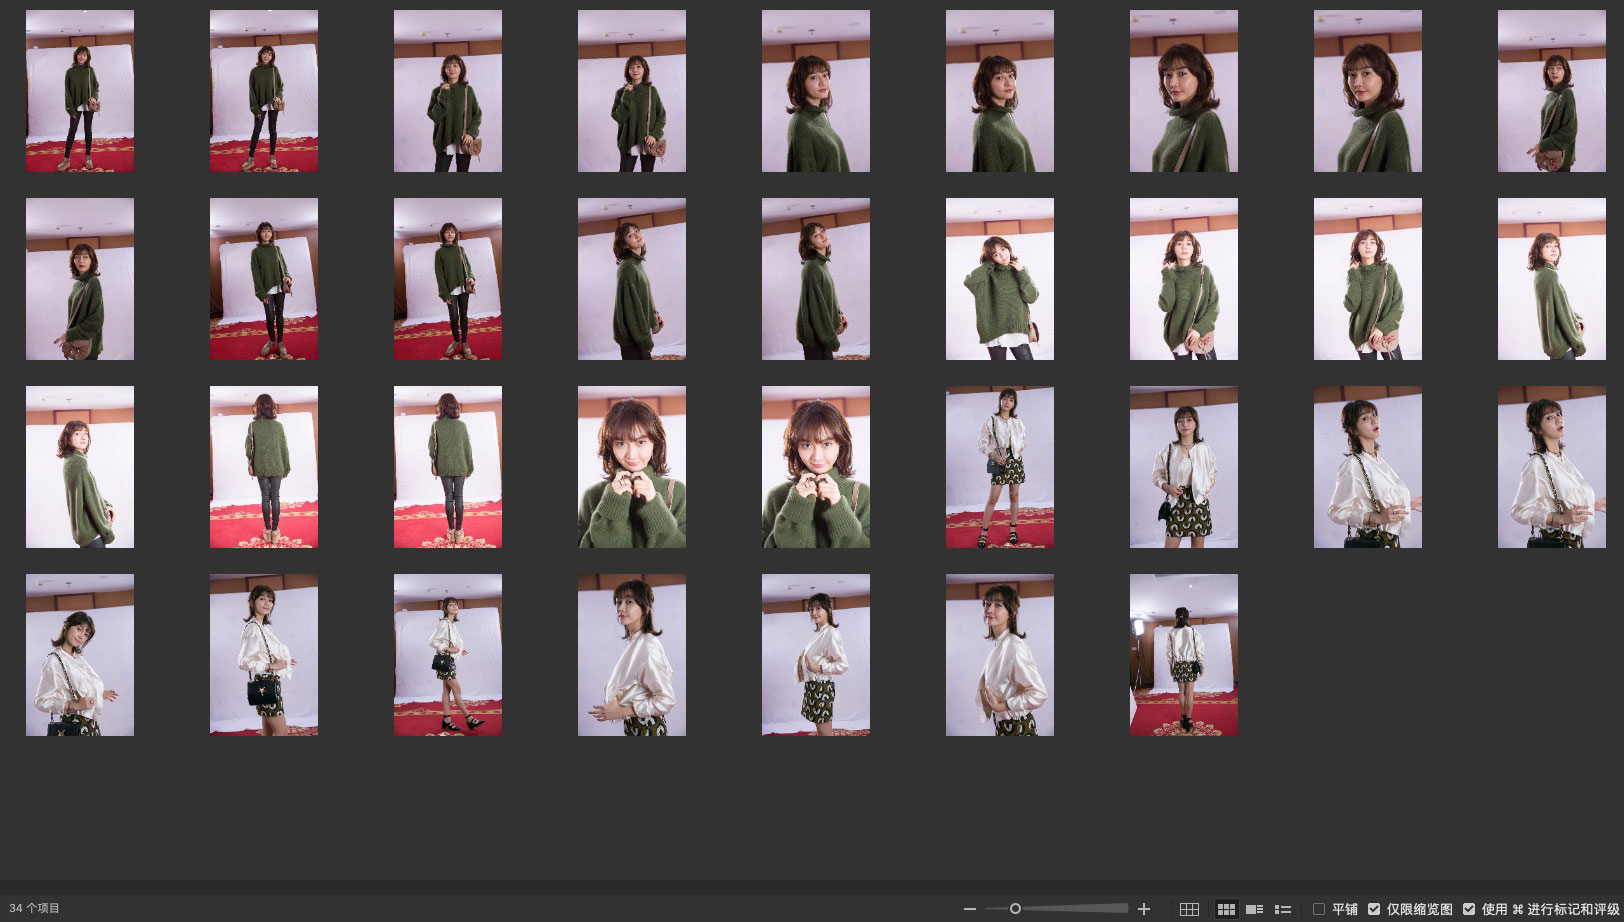Switch to list view layout
Image resolution: width=1624 pixels, height=922 pixels.
[x=1283, y=909]
